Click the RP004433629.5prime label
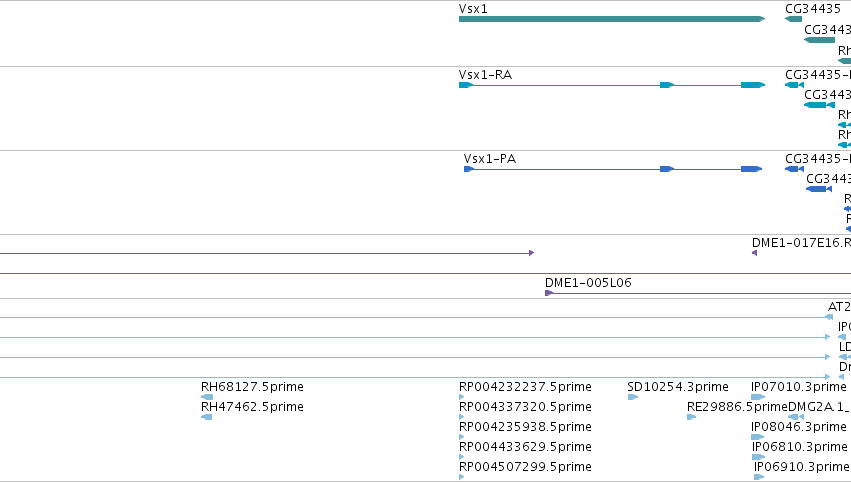Screen dimensions: 851x482 coord(525,447)
